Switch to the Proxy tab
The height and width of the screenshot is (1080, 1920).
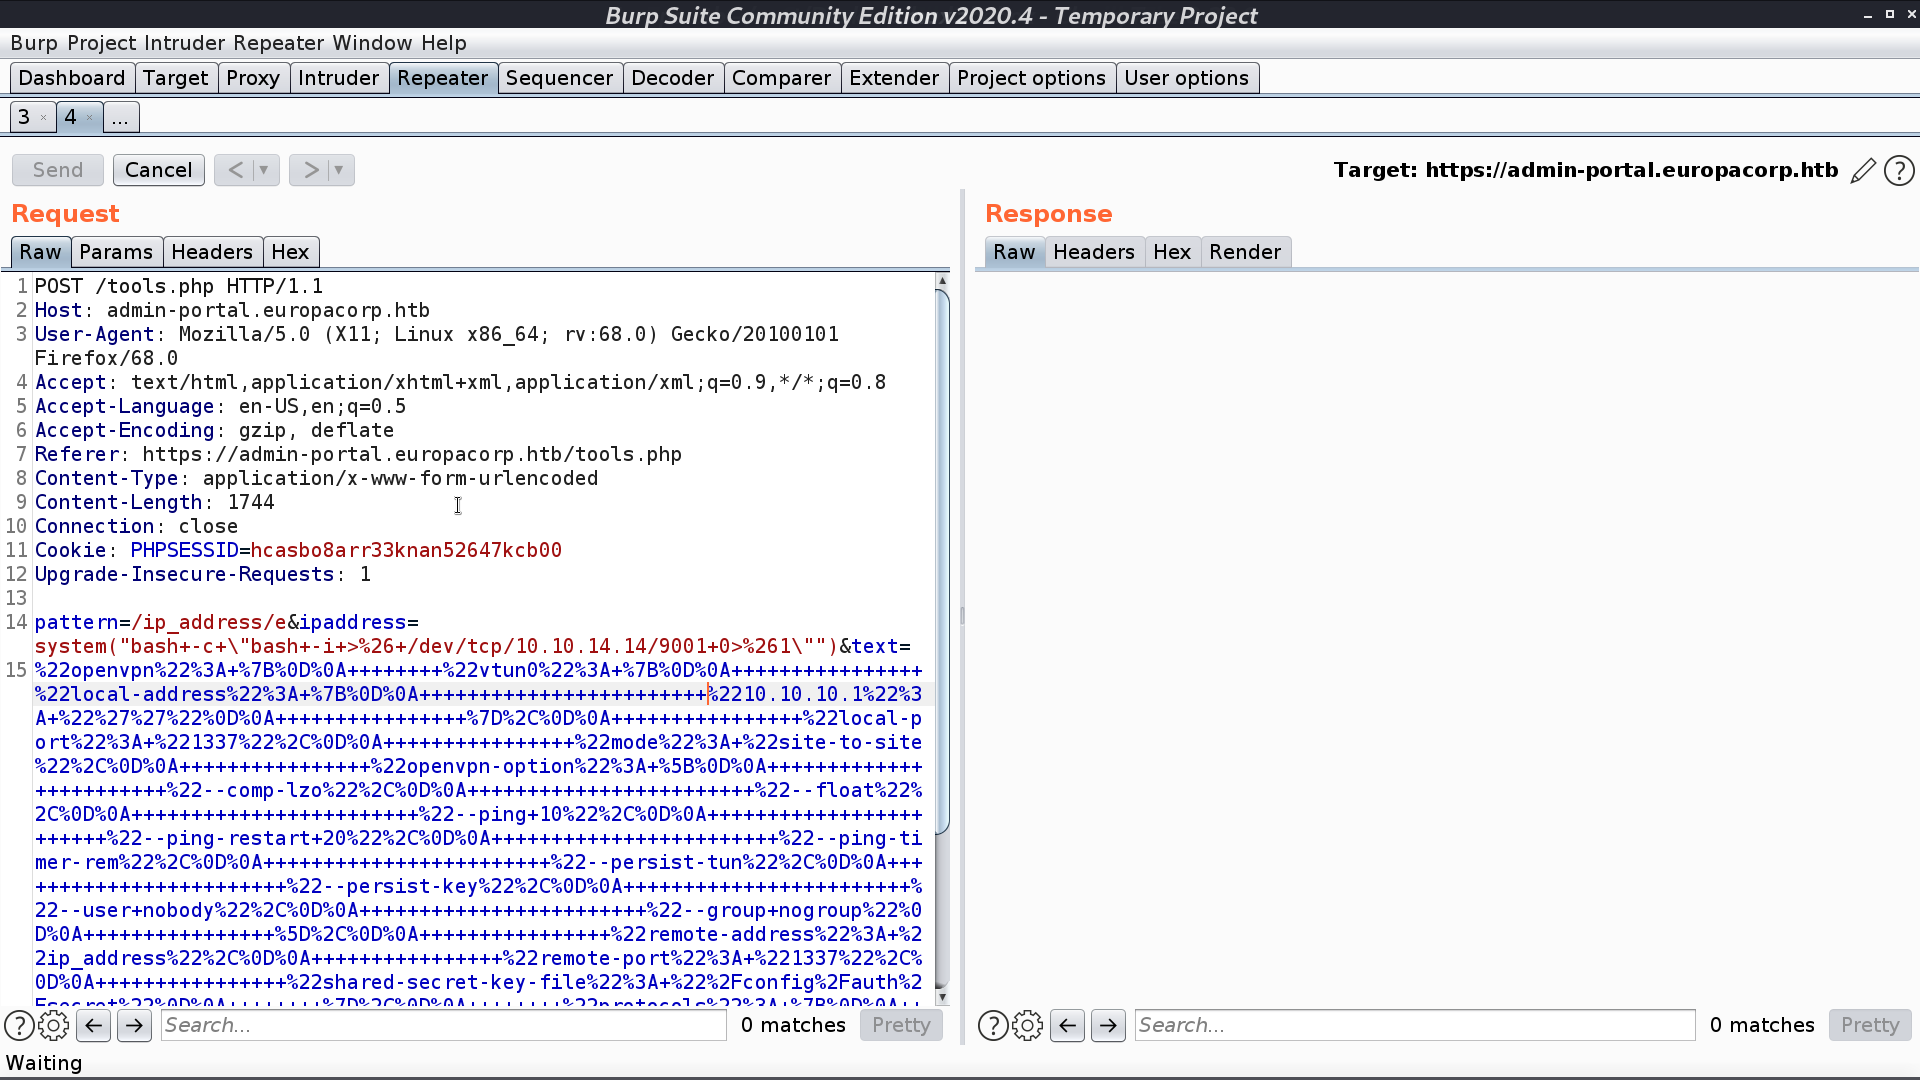coord(253,78)
